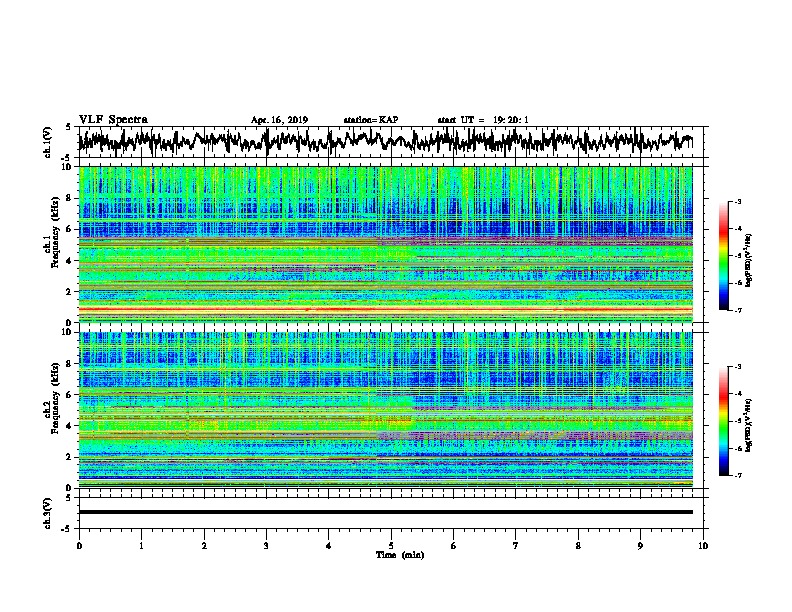Click time axis tick label "3"
Viewport: 792px width, 612px height.
coord(266,546)
